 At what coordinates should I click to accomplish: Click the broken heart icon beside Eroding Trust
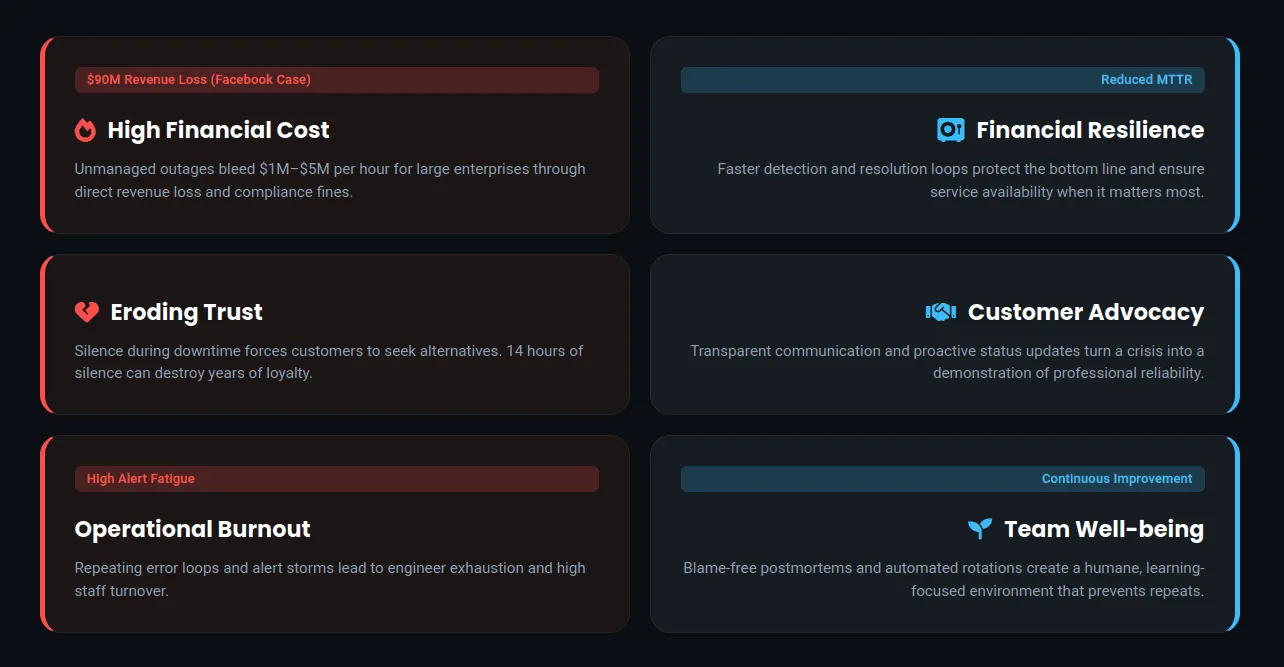pyautogui.click(x=87, y=312)
